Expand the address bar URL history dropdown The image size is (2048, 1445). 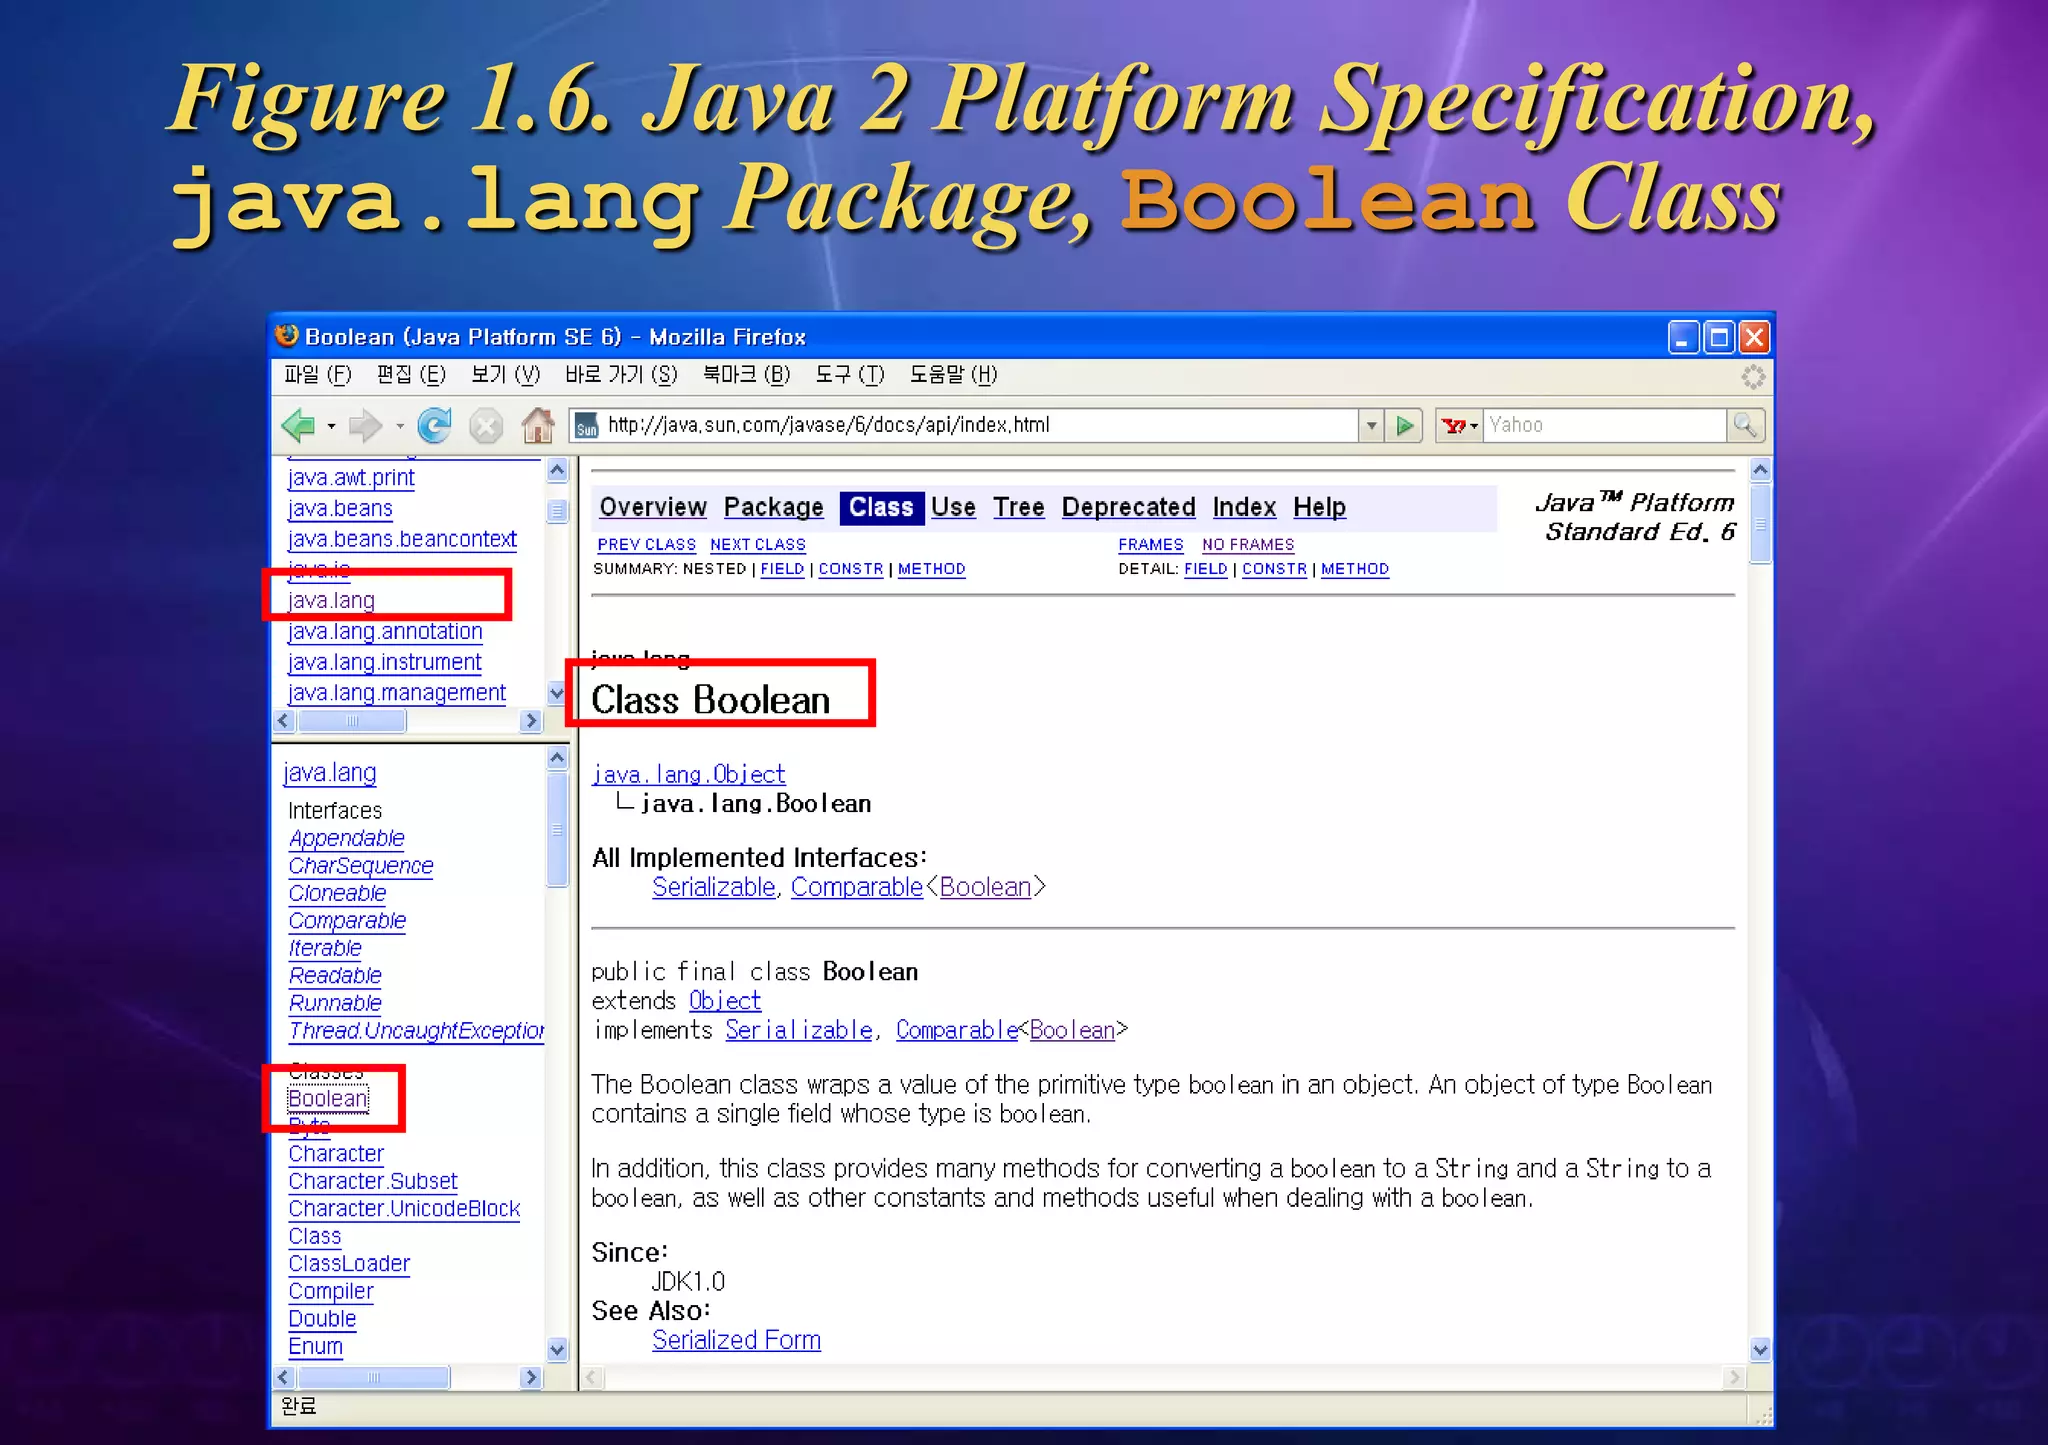1371,426
